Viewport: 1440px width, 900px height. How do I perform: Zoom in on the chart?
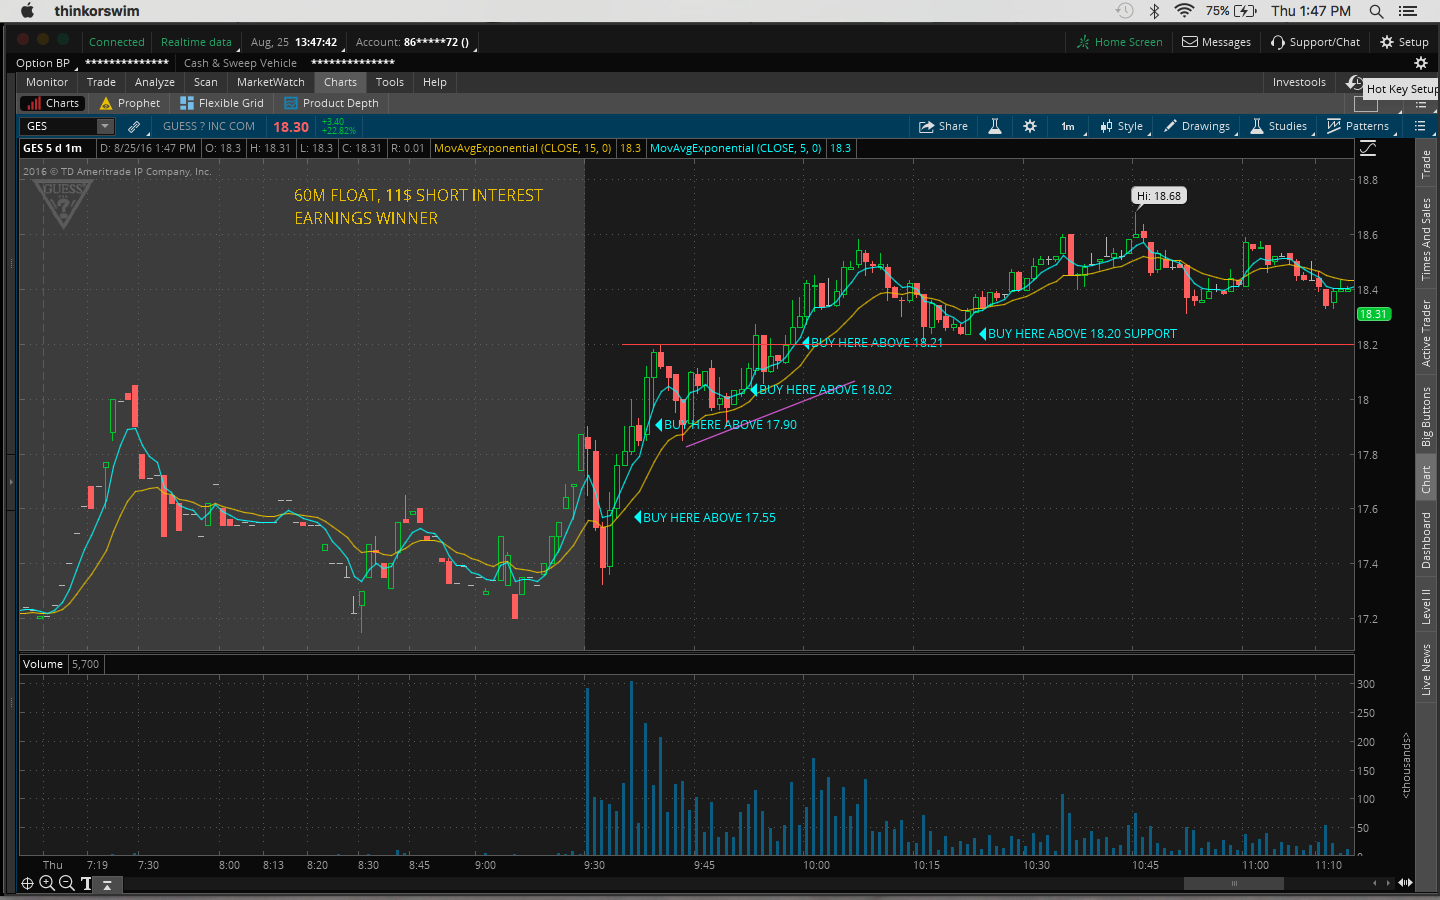coord(46,883)
